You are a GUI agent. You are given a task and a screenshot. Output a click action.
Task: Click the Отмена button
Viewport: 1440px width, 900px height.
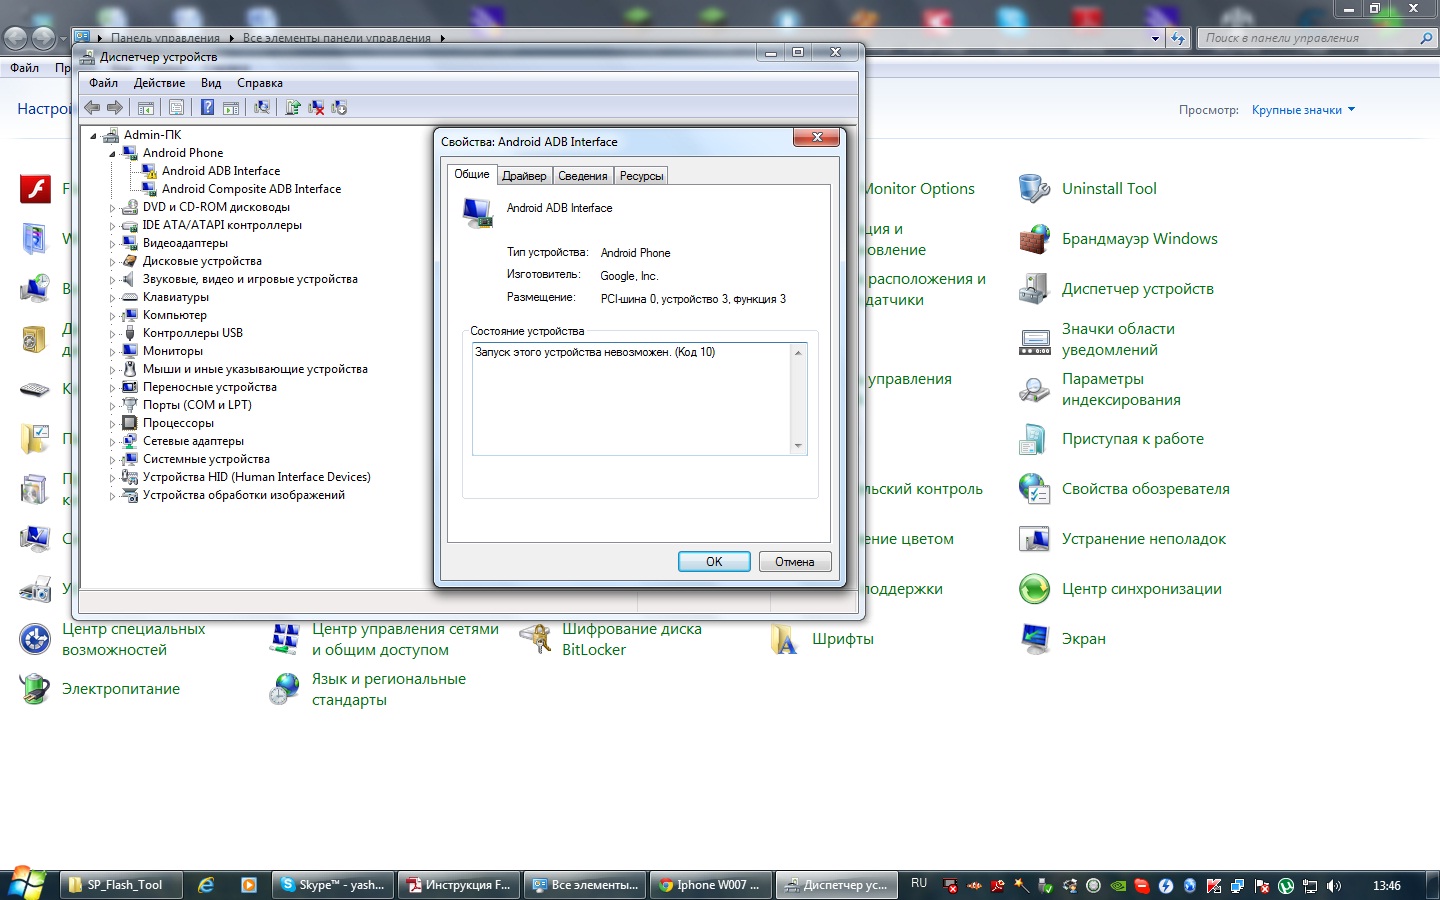(794, 562)
